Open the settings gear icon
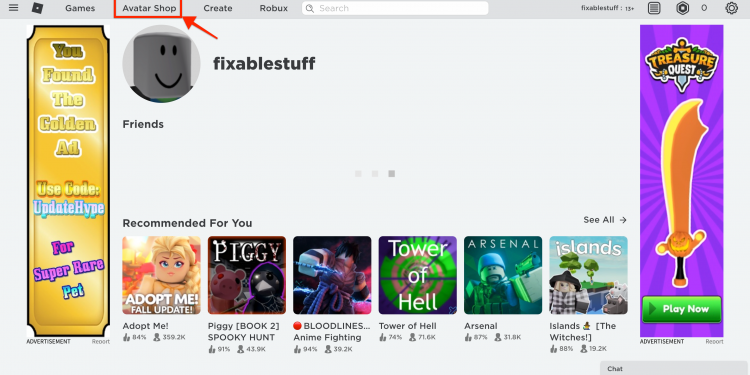 731,8
